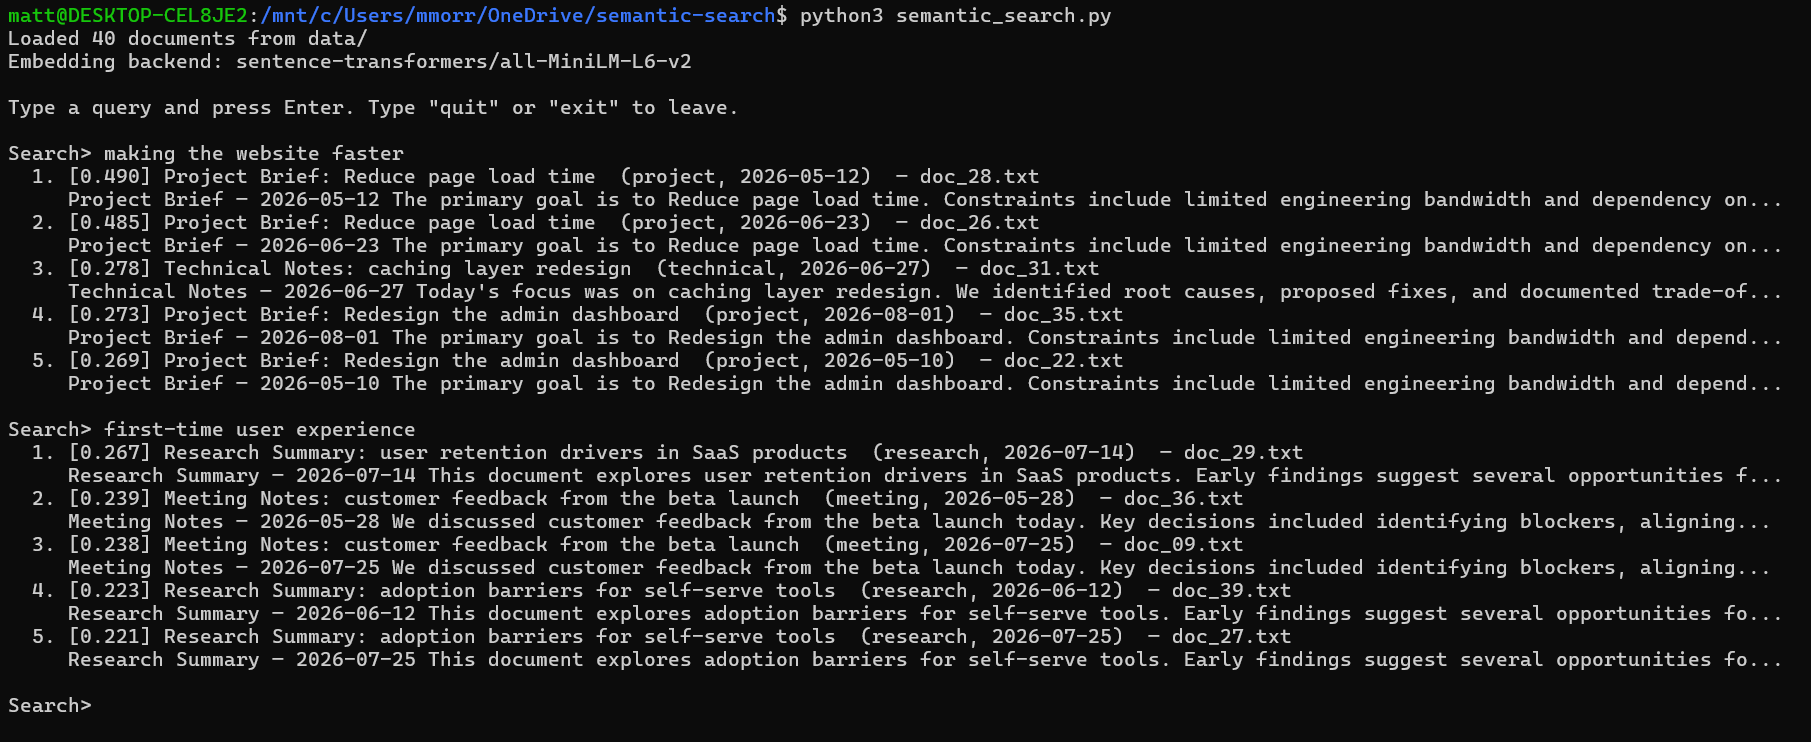Click the doc_27.txt filename
Screen dimensions: 1811x742
[1231, 637]
